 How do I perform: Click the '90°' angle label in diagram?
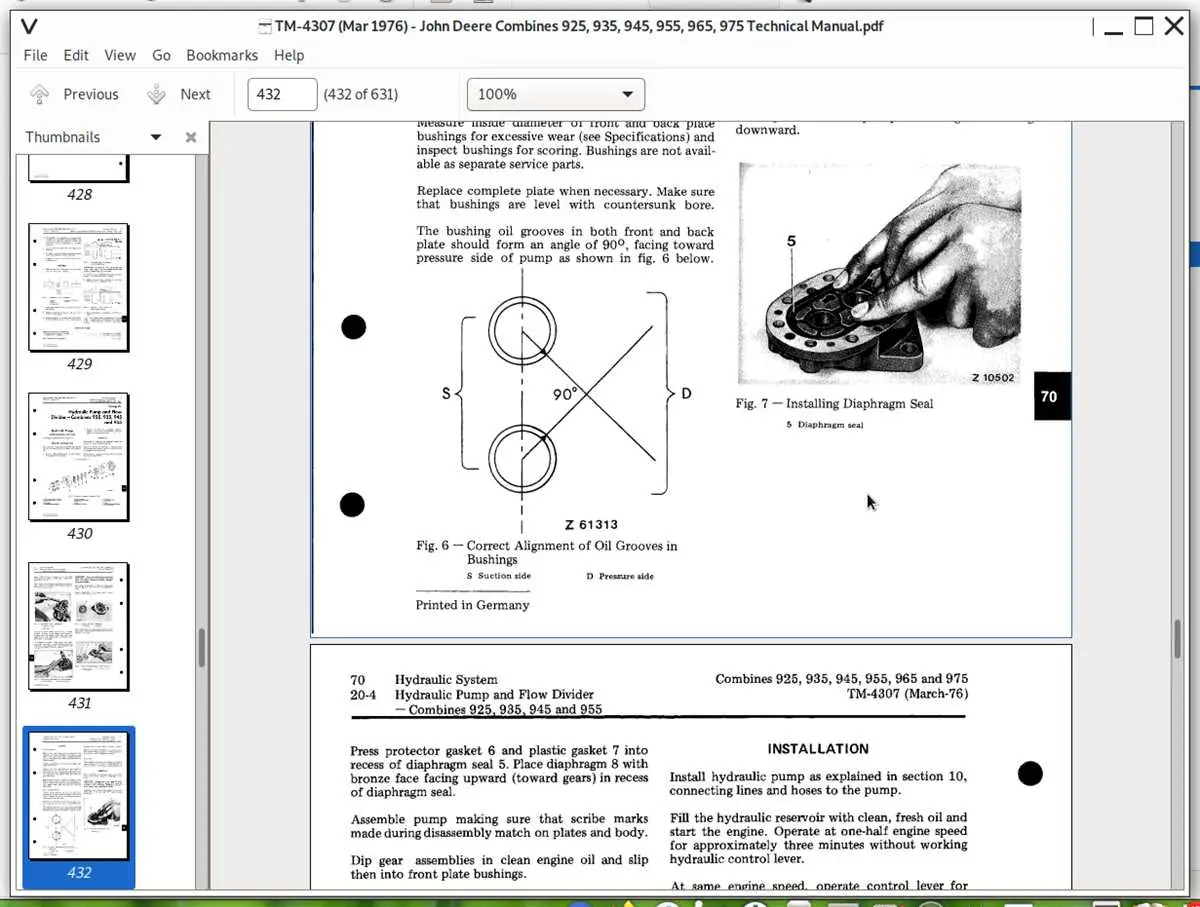pos(566,395)
